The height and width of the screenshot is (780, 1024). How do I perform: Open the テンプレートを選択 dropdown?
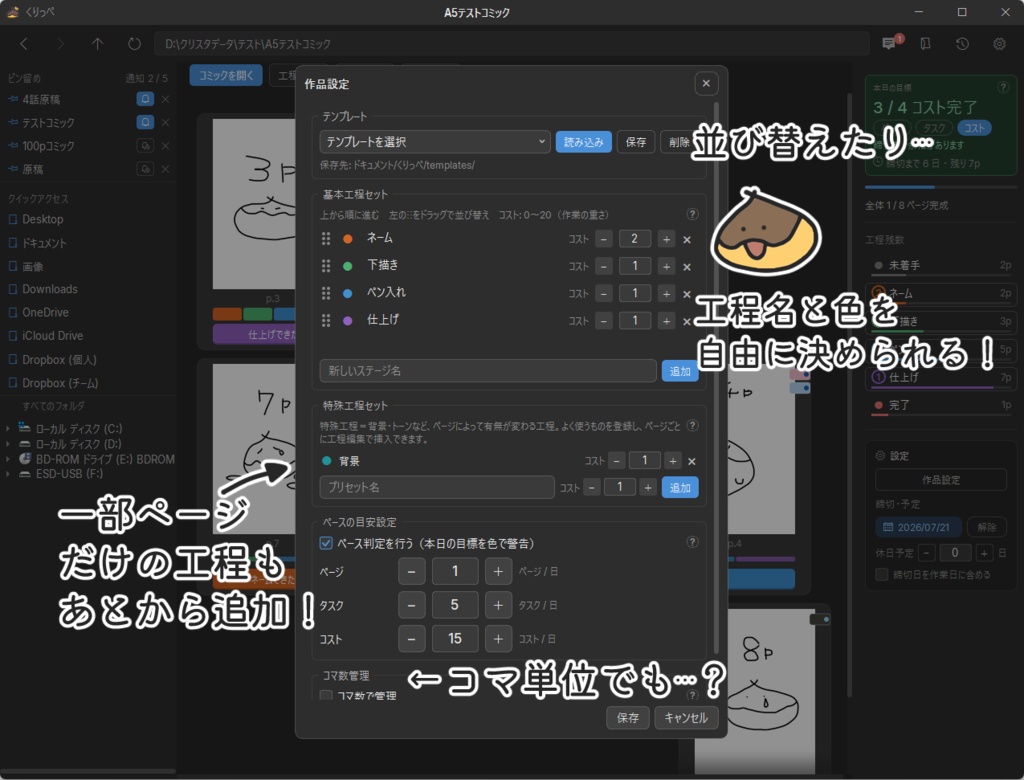[434, 142]
